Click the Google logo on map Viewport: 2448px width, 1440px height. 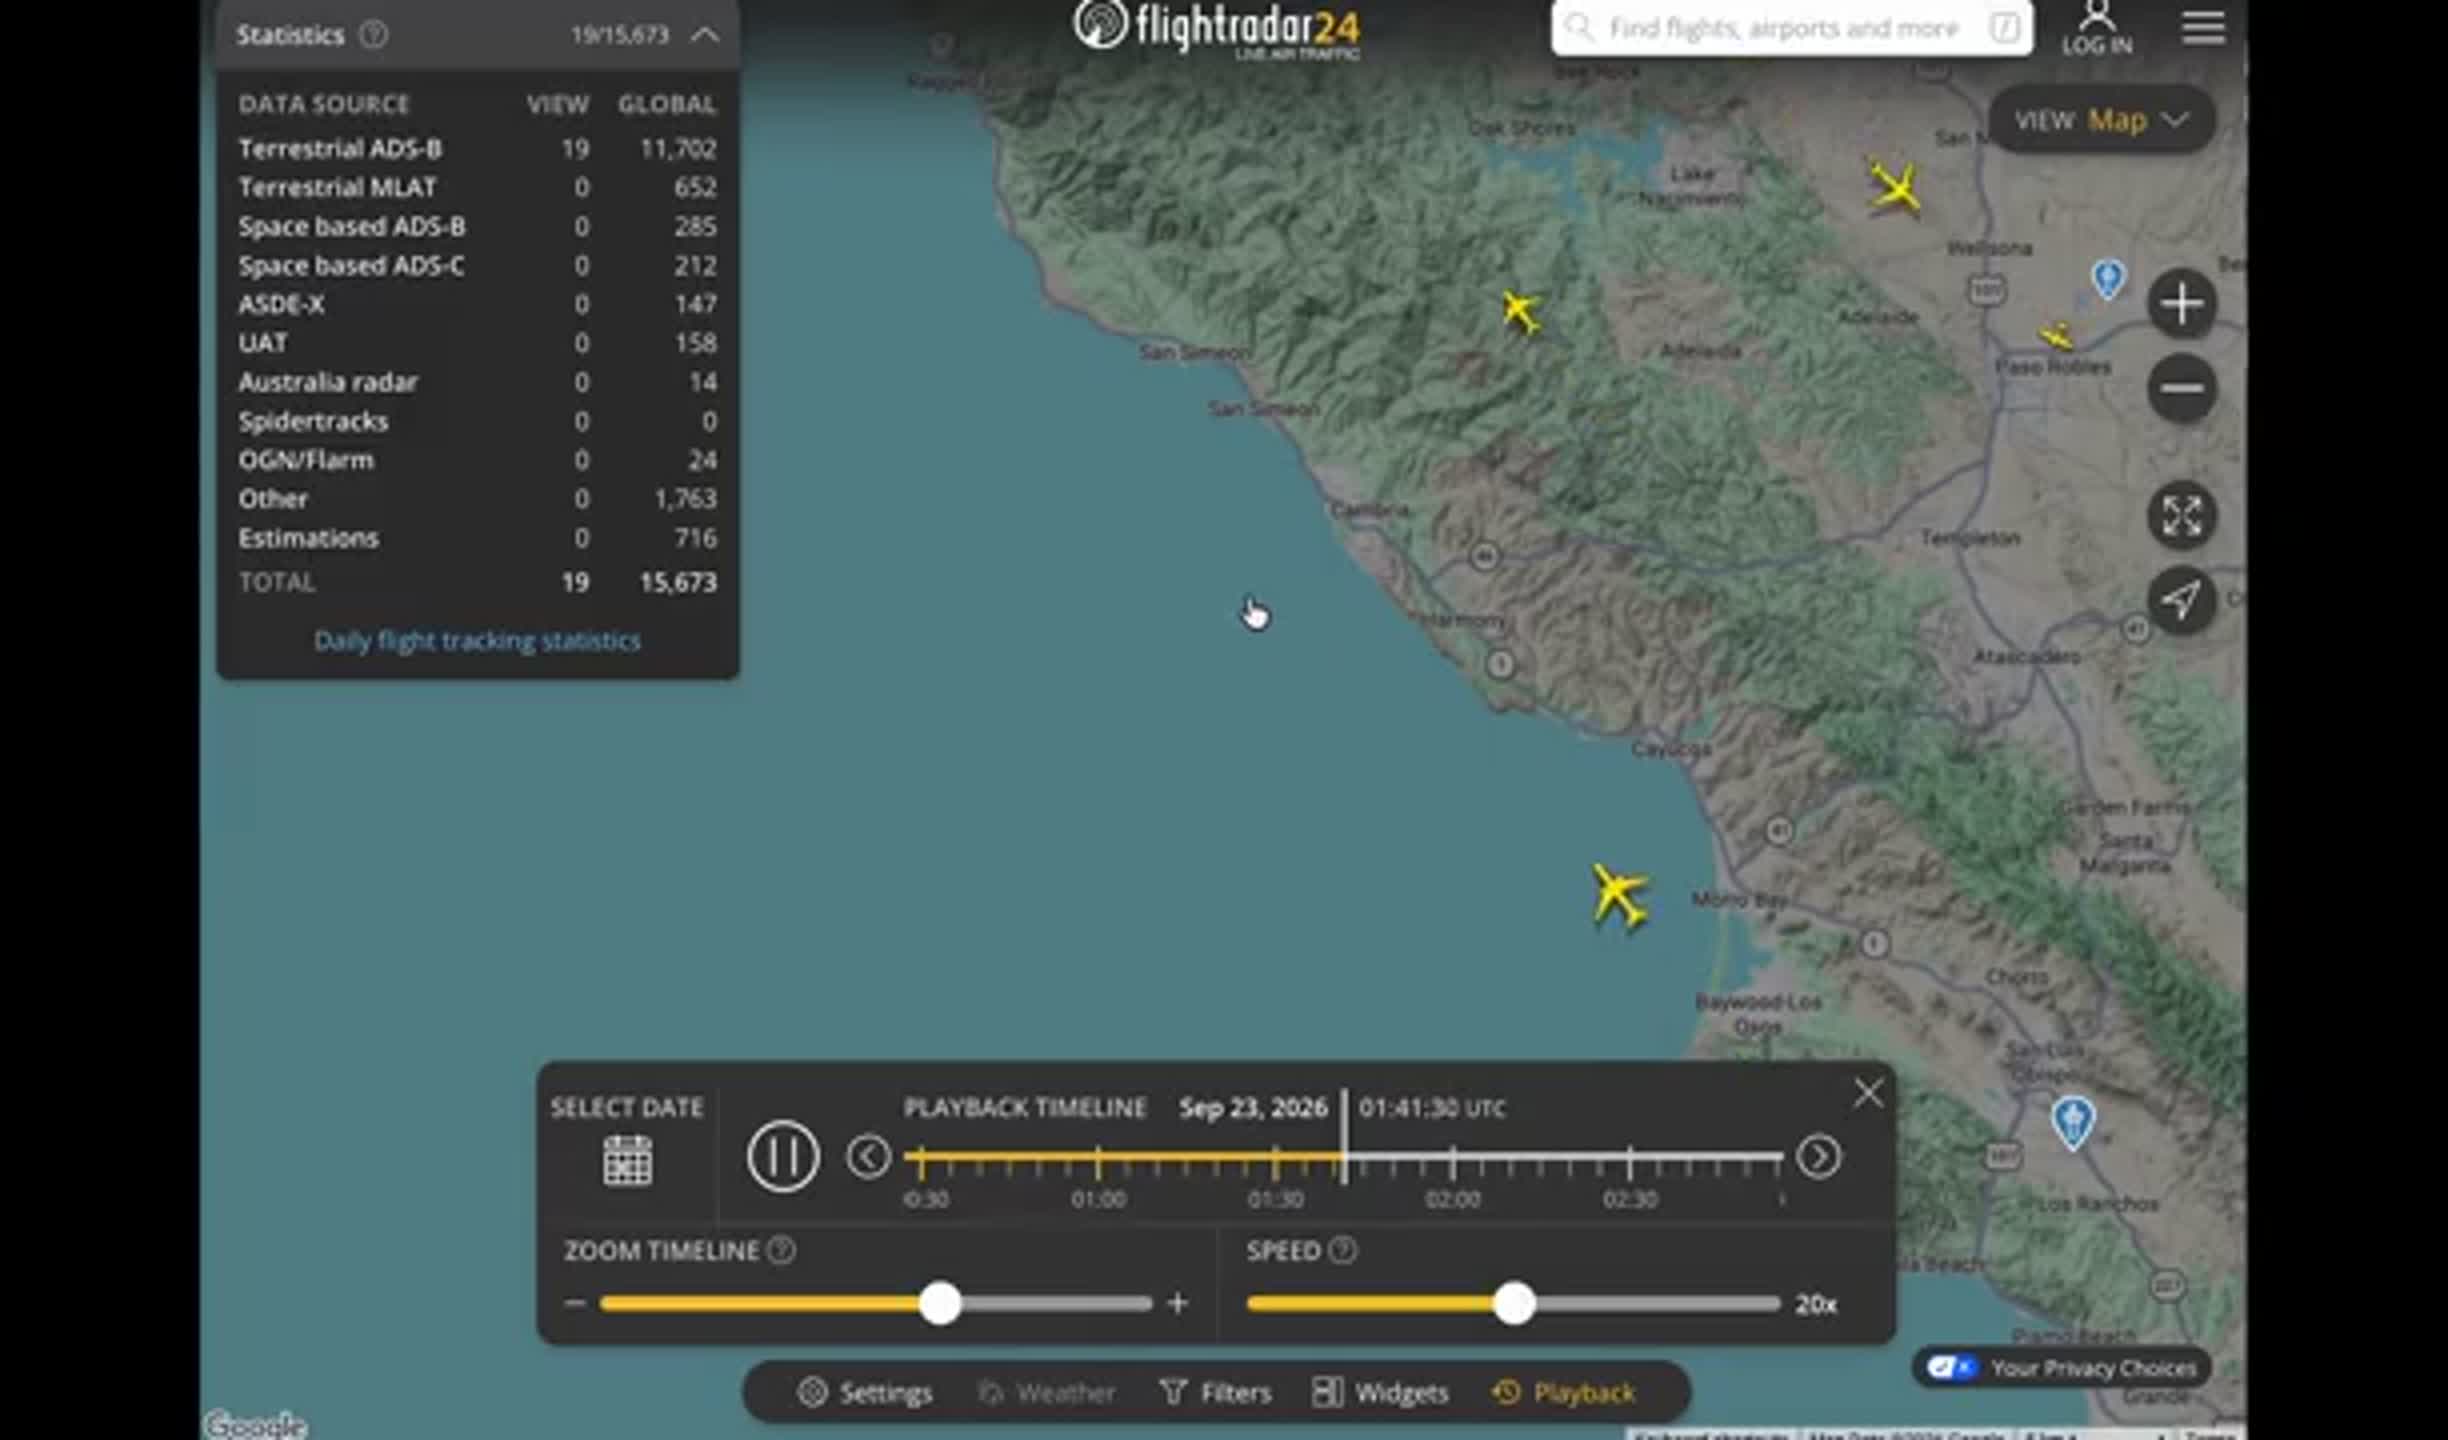pos(255,1424)
